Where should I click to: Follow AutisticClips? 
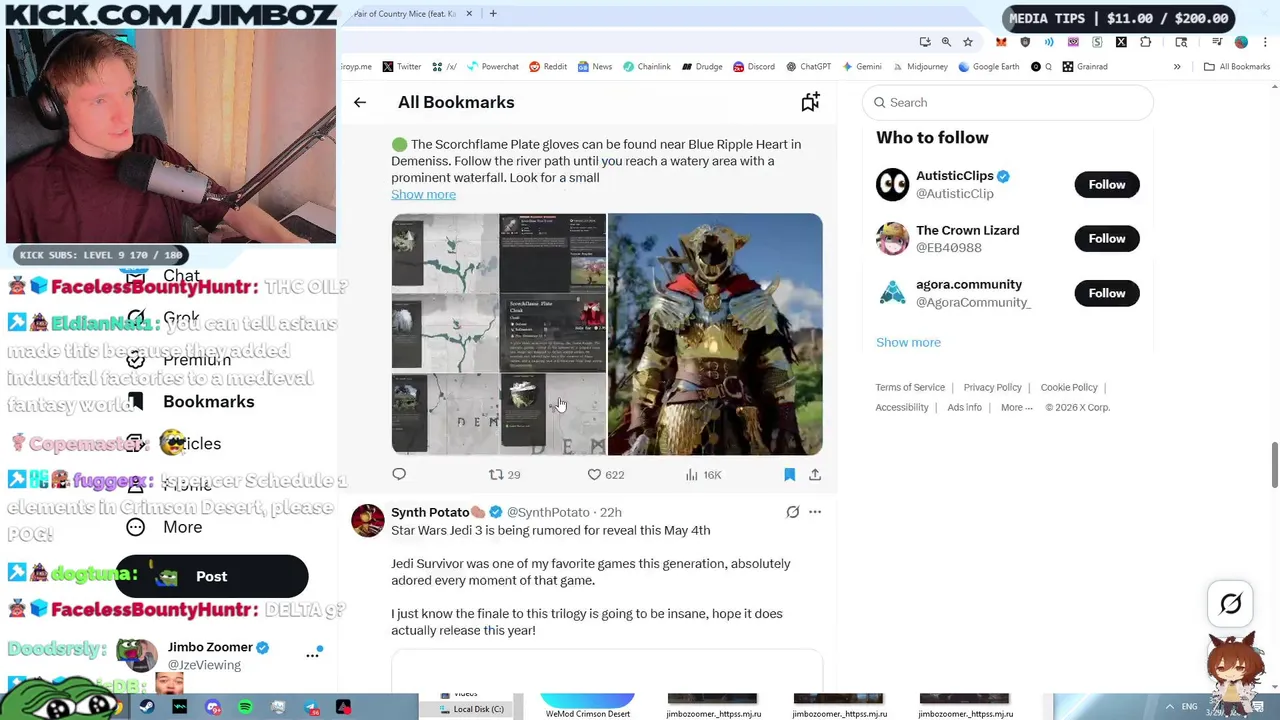1106,184
